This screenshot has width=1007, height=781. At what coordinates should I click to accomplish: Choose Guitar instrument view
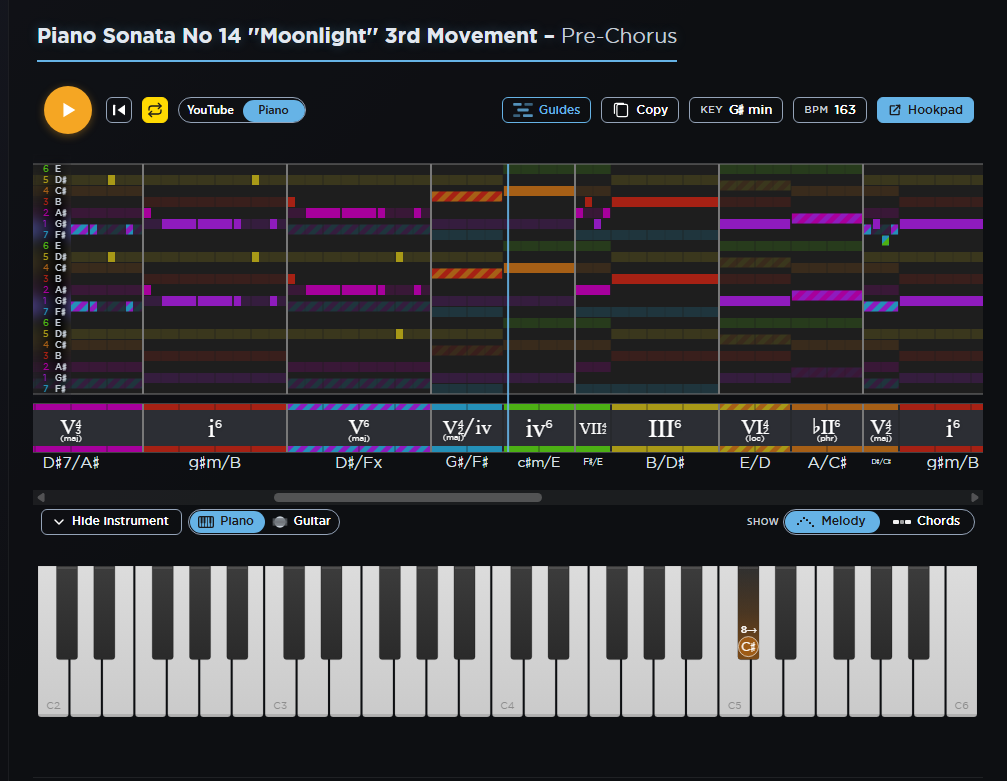(x=302, y=522)
